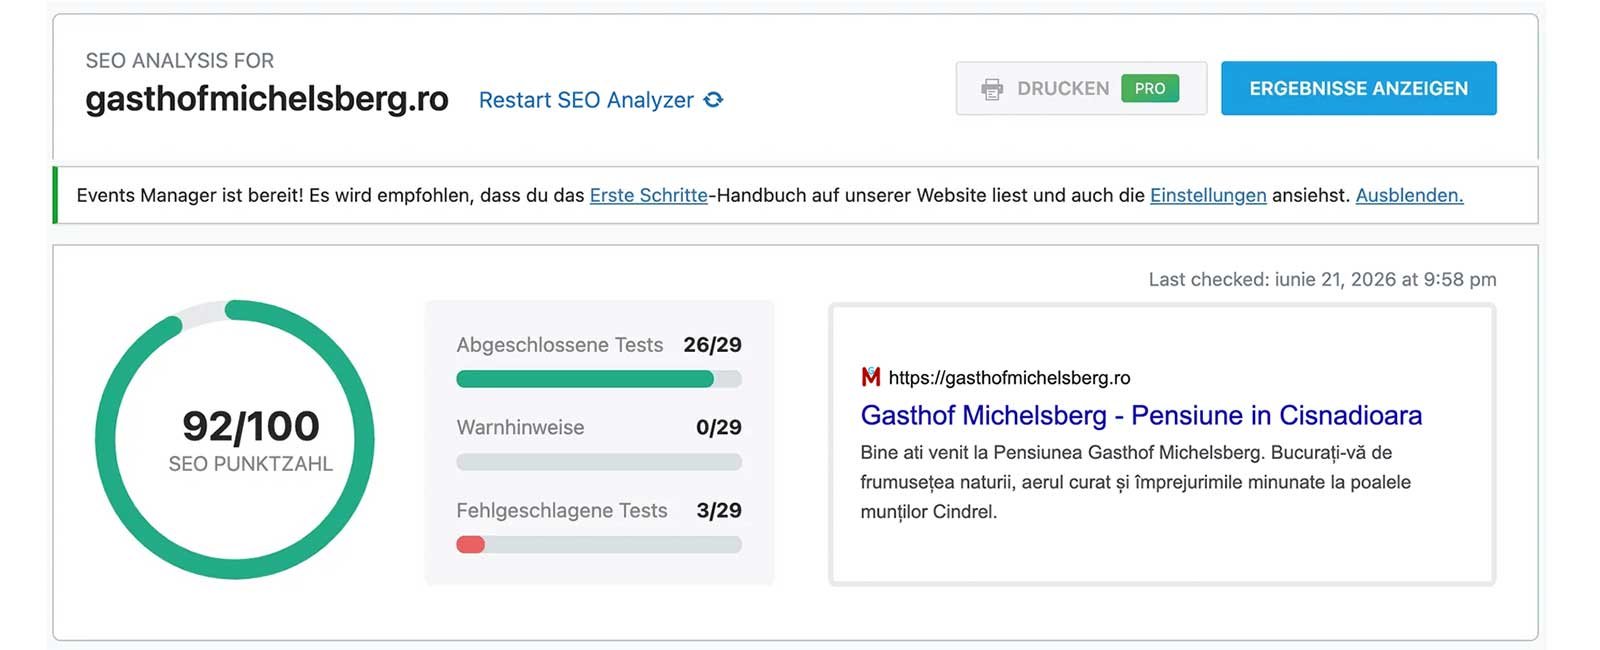Click the Warnhinweise progress bar
The height and width of the screenshot is (650, 1600).
coord(599,462)
